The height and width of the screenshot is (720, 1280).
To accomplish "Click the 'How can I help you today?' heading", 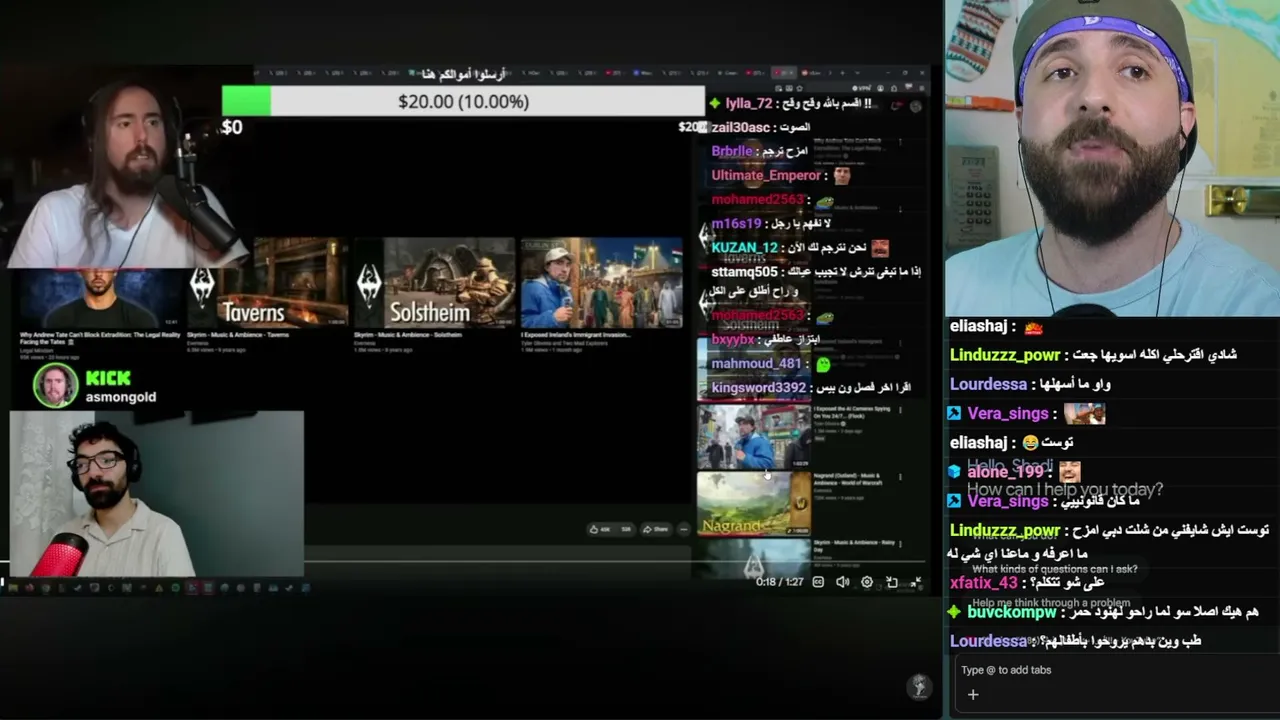I will coord(1065,489).
